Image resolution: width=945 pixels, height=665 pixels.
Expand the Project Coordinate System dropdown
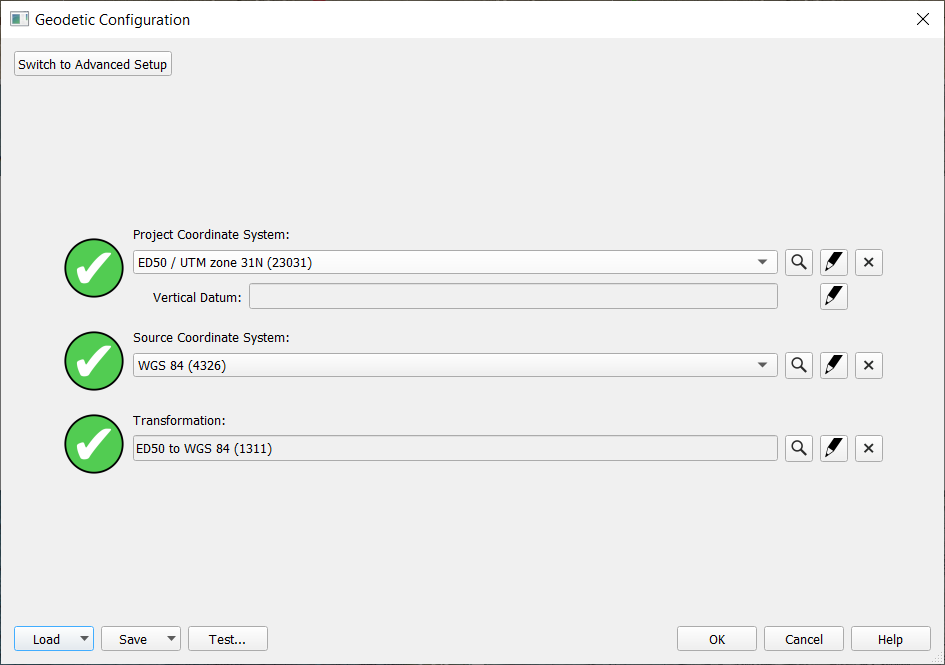[765, 262]
